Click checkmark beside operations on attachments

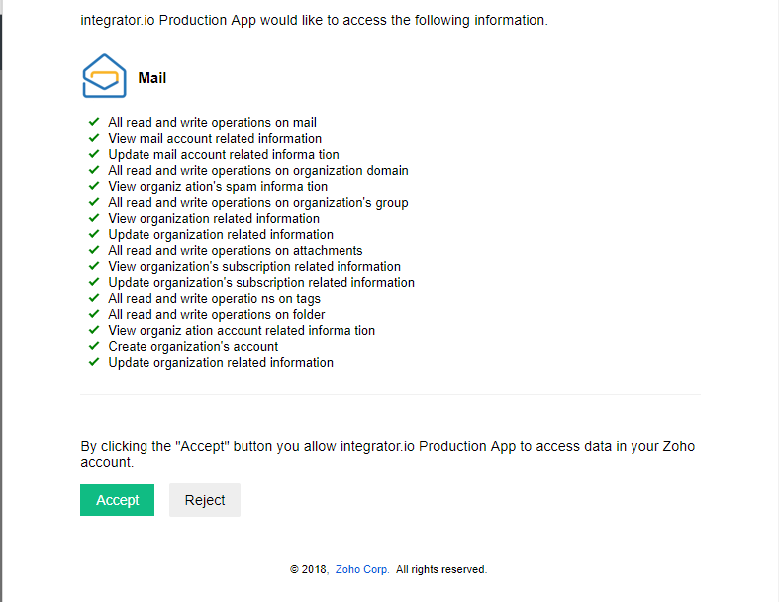94,250
